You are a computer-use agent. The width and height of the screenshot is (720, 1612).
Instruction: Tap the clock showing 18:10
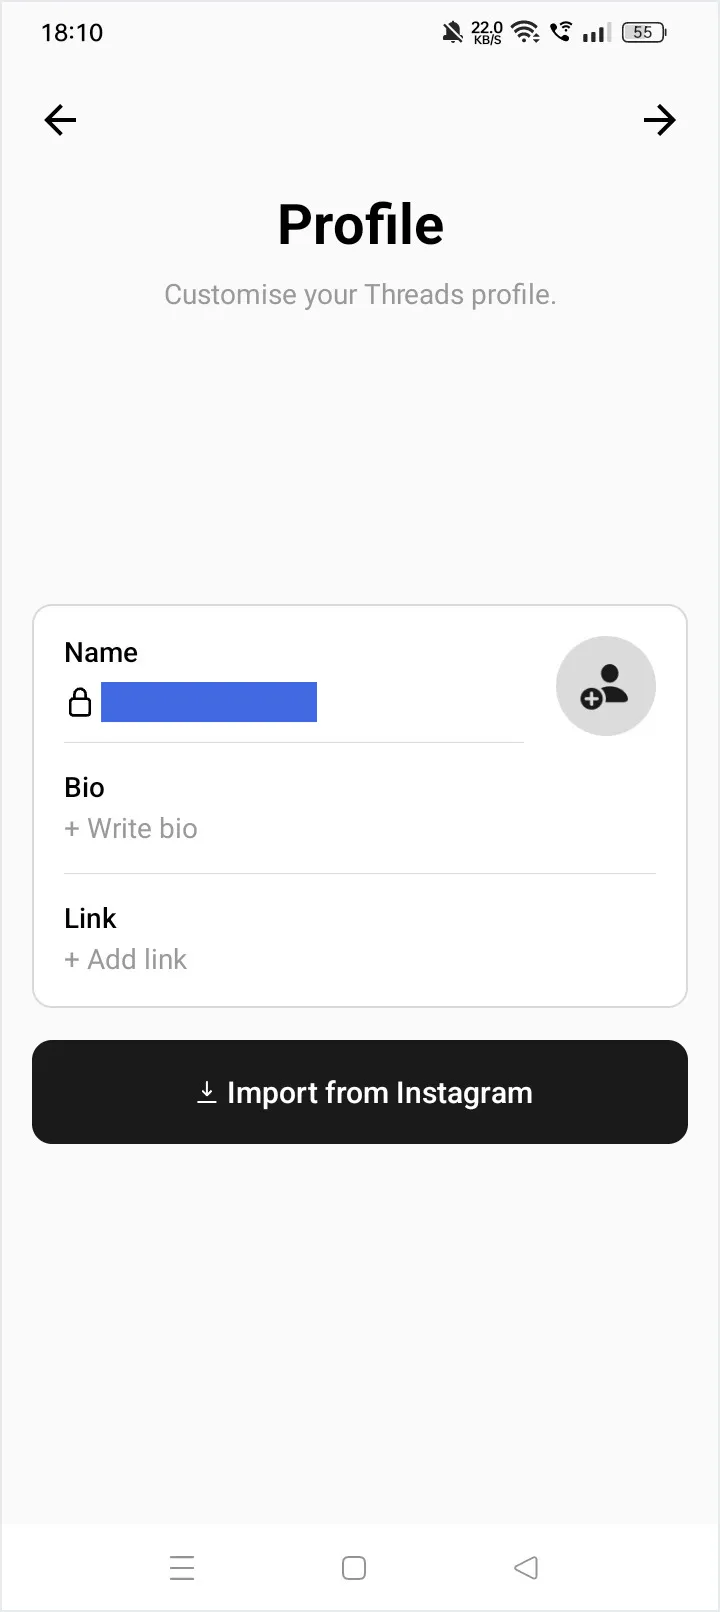(72, 33)
